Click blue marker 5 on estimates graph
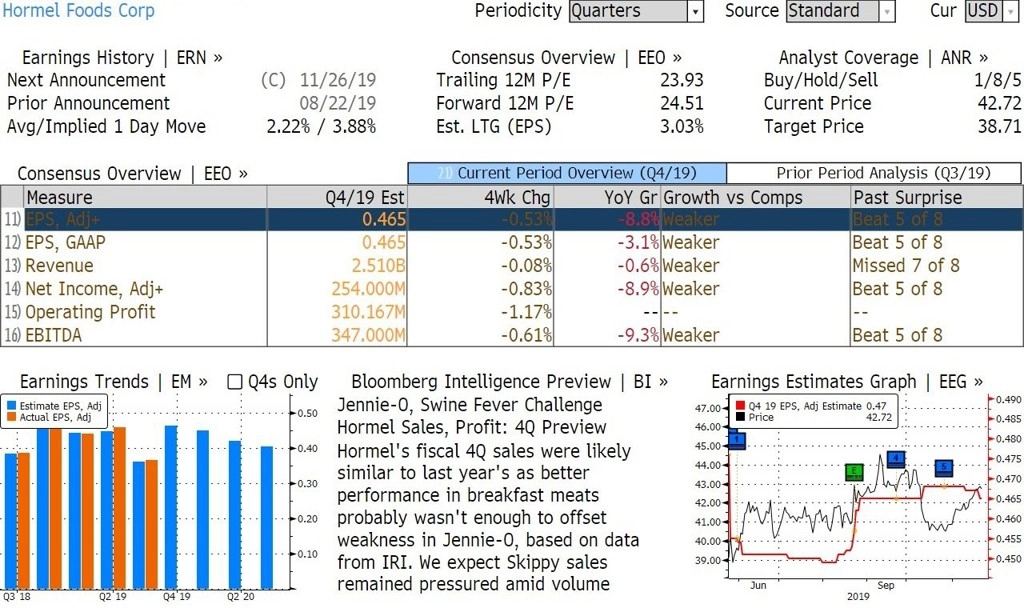The width and height of the screenshot is (1024, 608). pos(944,468)
